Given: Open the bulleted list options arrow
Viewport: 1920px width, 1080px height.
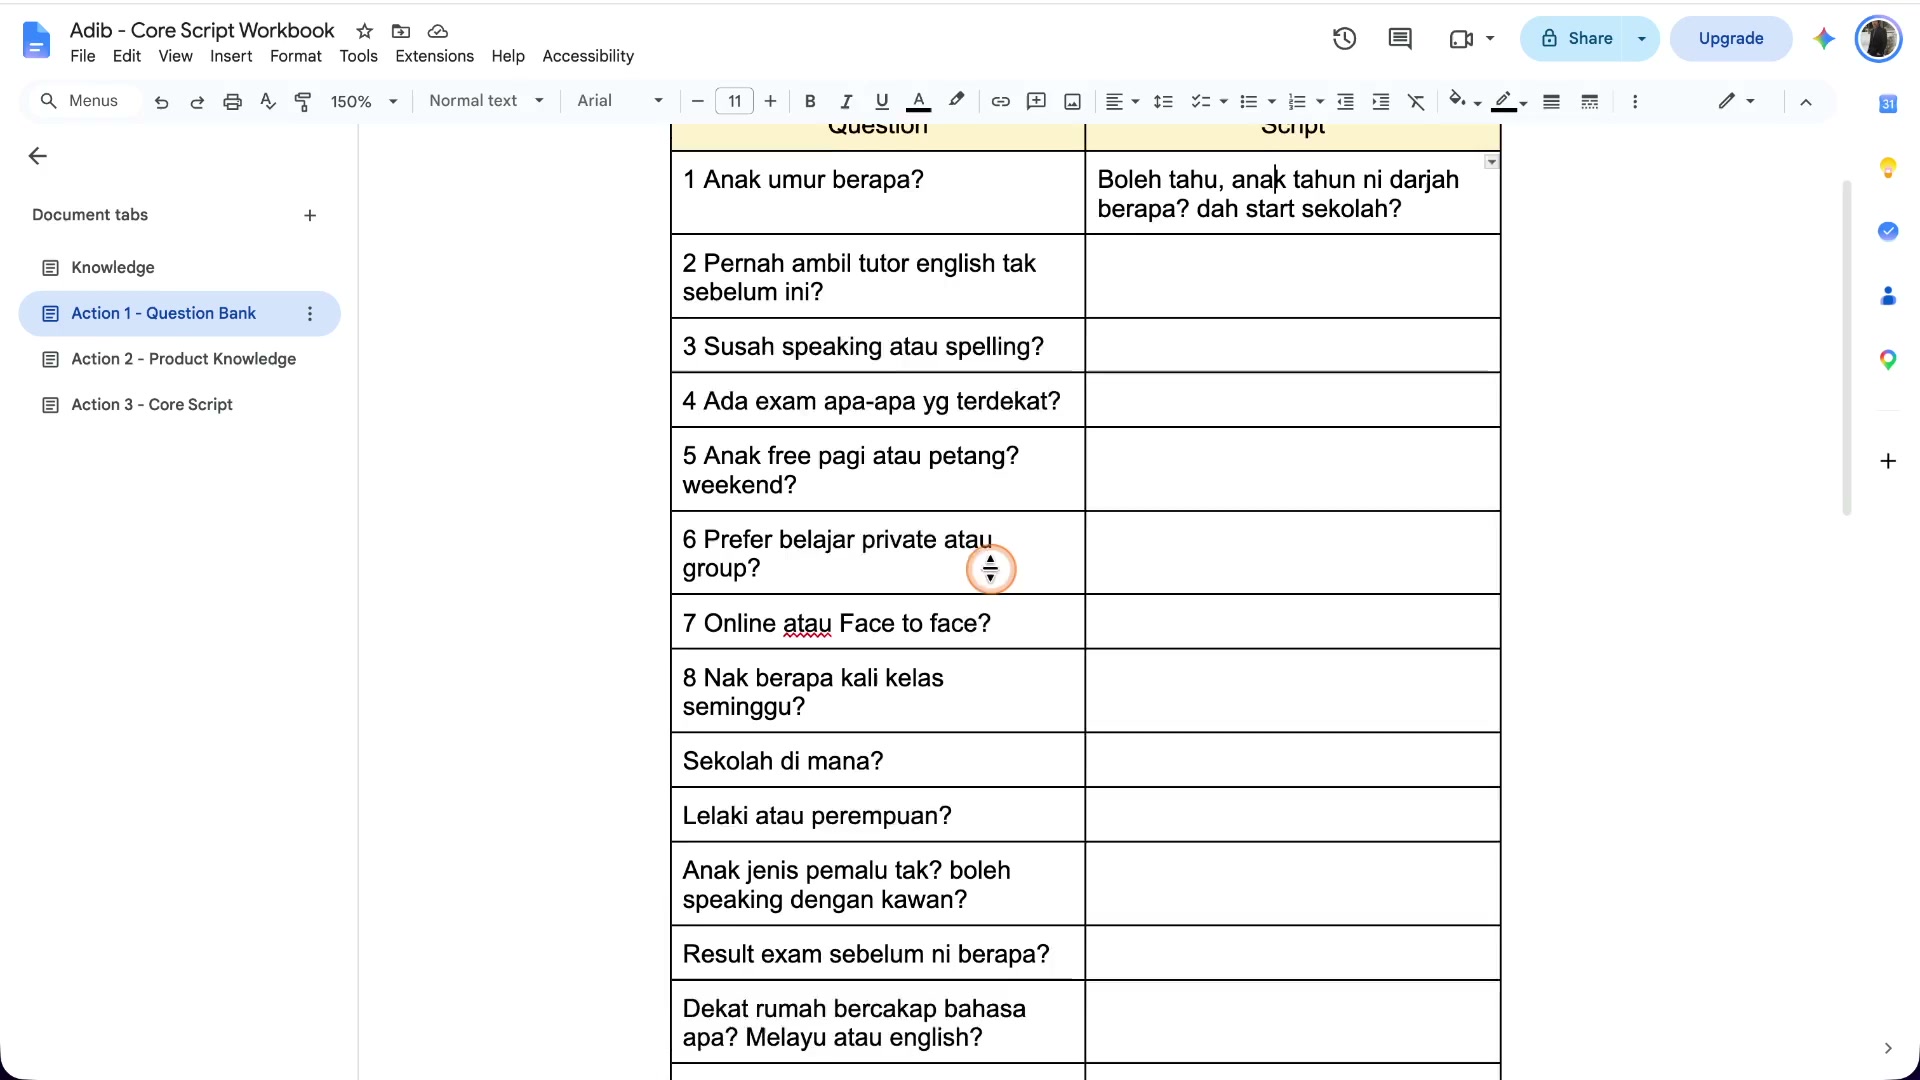Looking at the screenshot, I should 1272,101.
